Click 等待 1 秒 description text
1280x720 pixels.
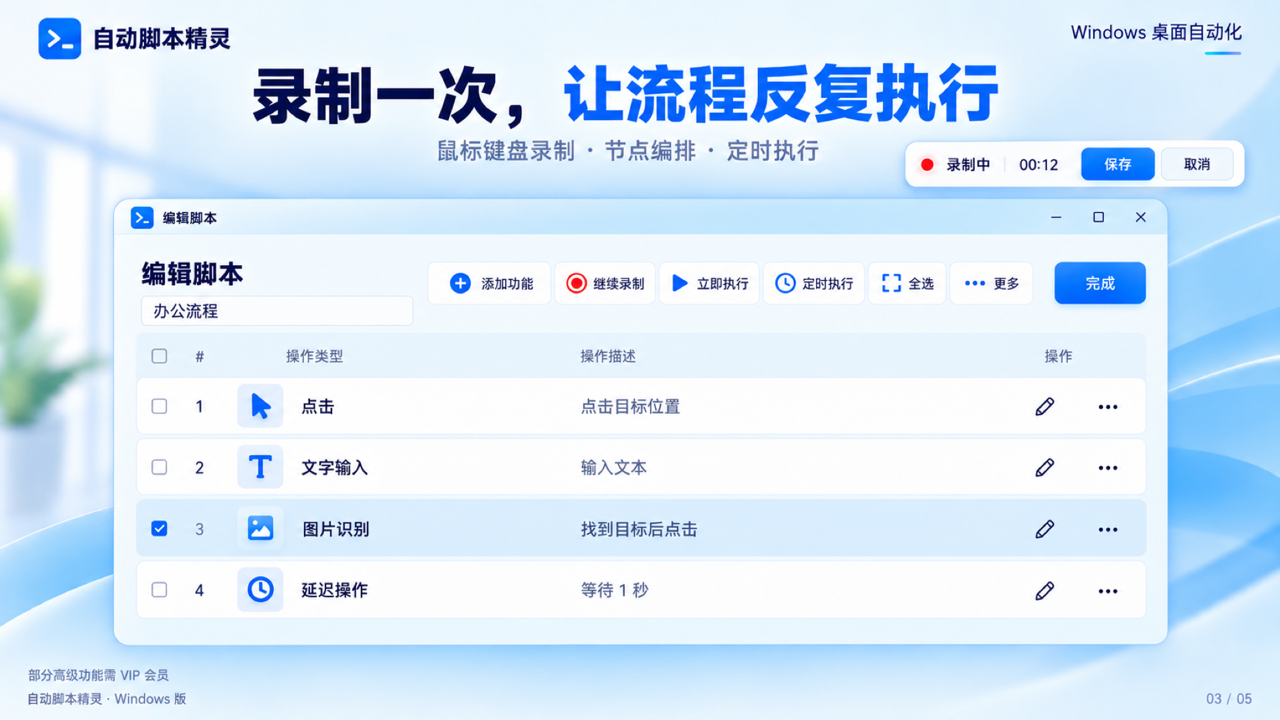coord(614,590)
